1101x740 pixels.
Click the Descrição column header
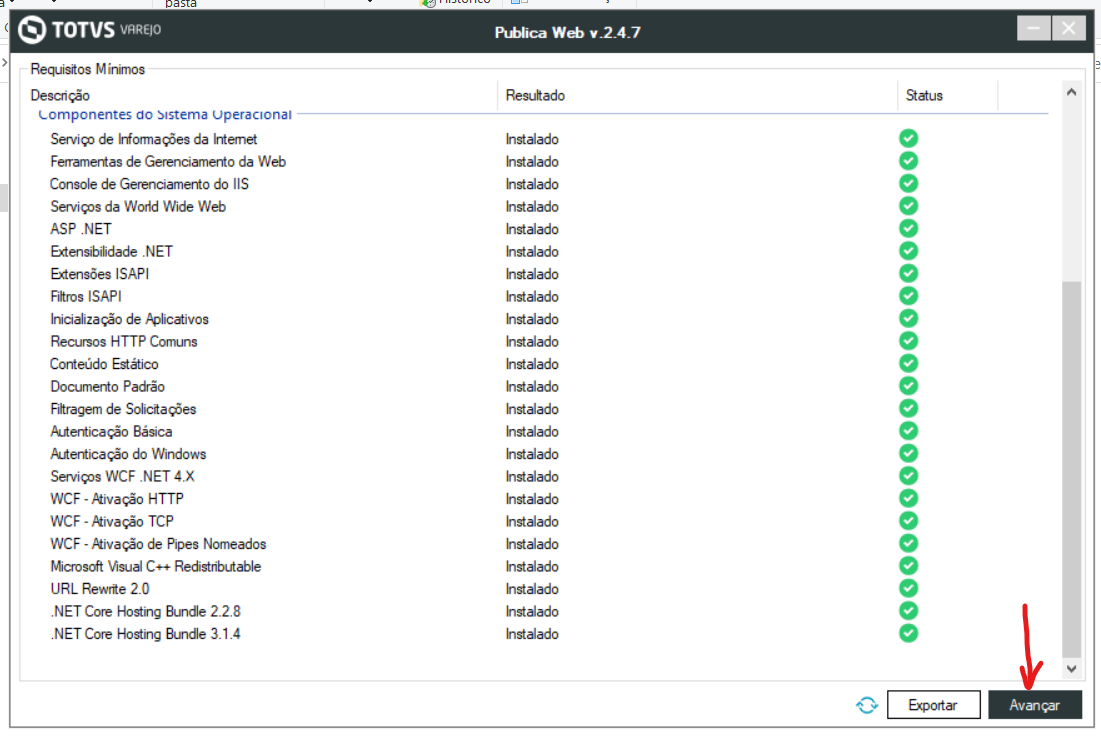click(x=60, y=95)
